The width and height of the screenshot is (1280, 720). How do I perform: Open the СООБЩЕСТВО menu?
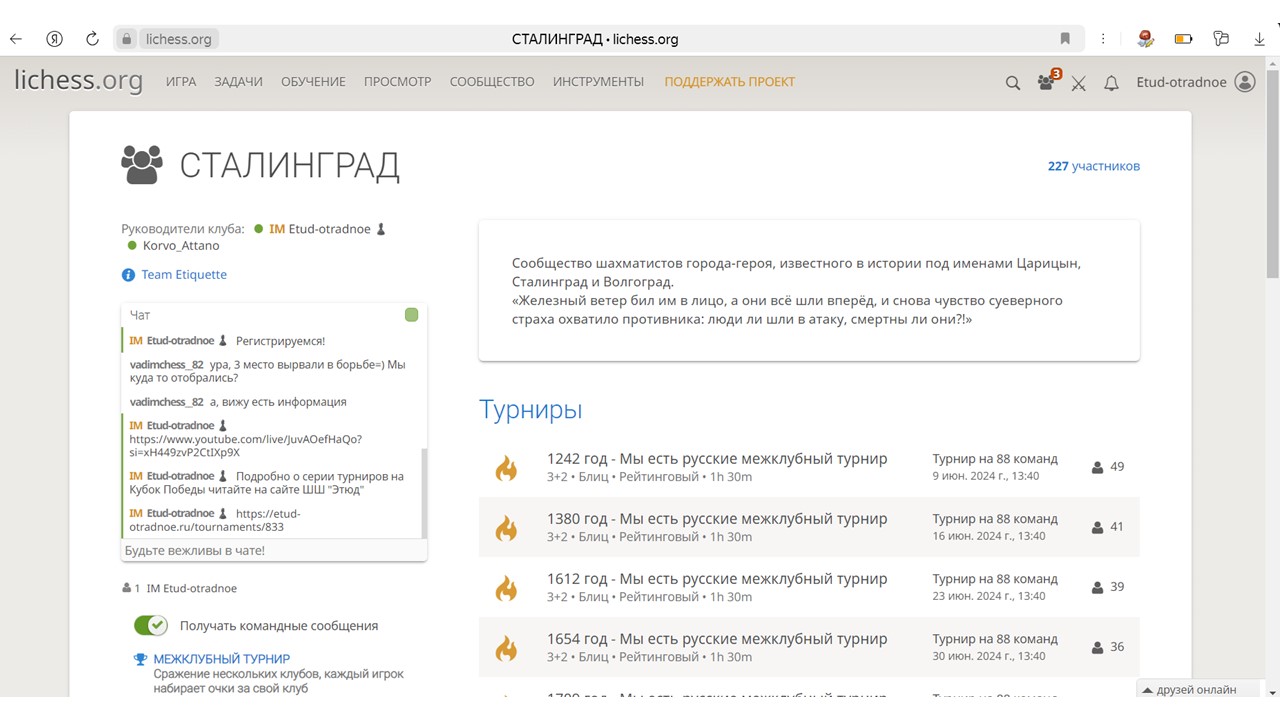tap(492, 82)
